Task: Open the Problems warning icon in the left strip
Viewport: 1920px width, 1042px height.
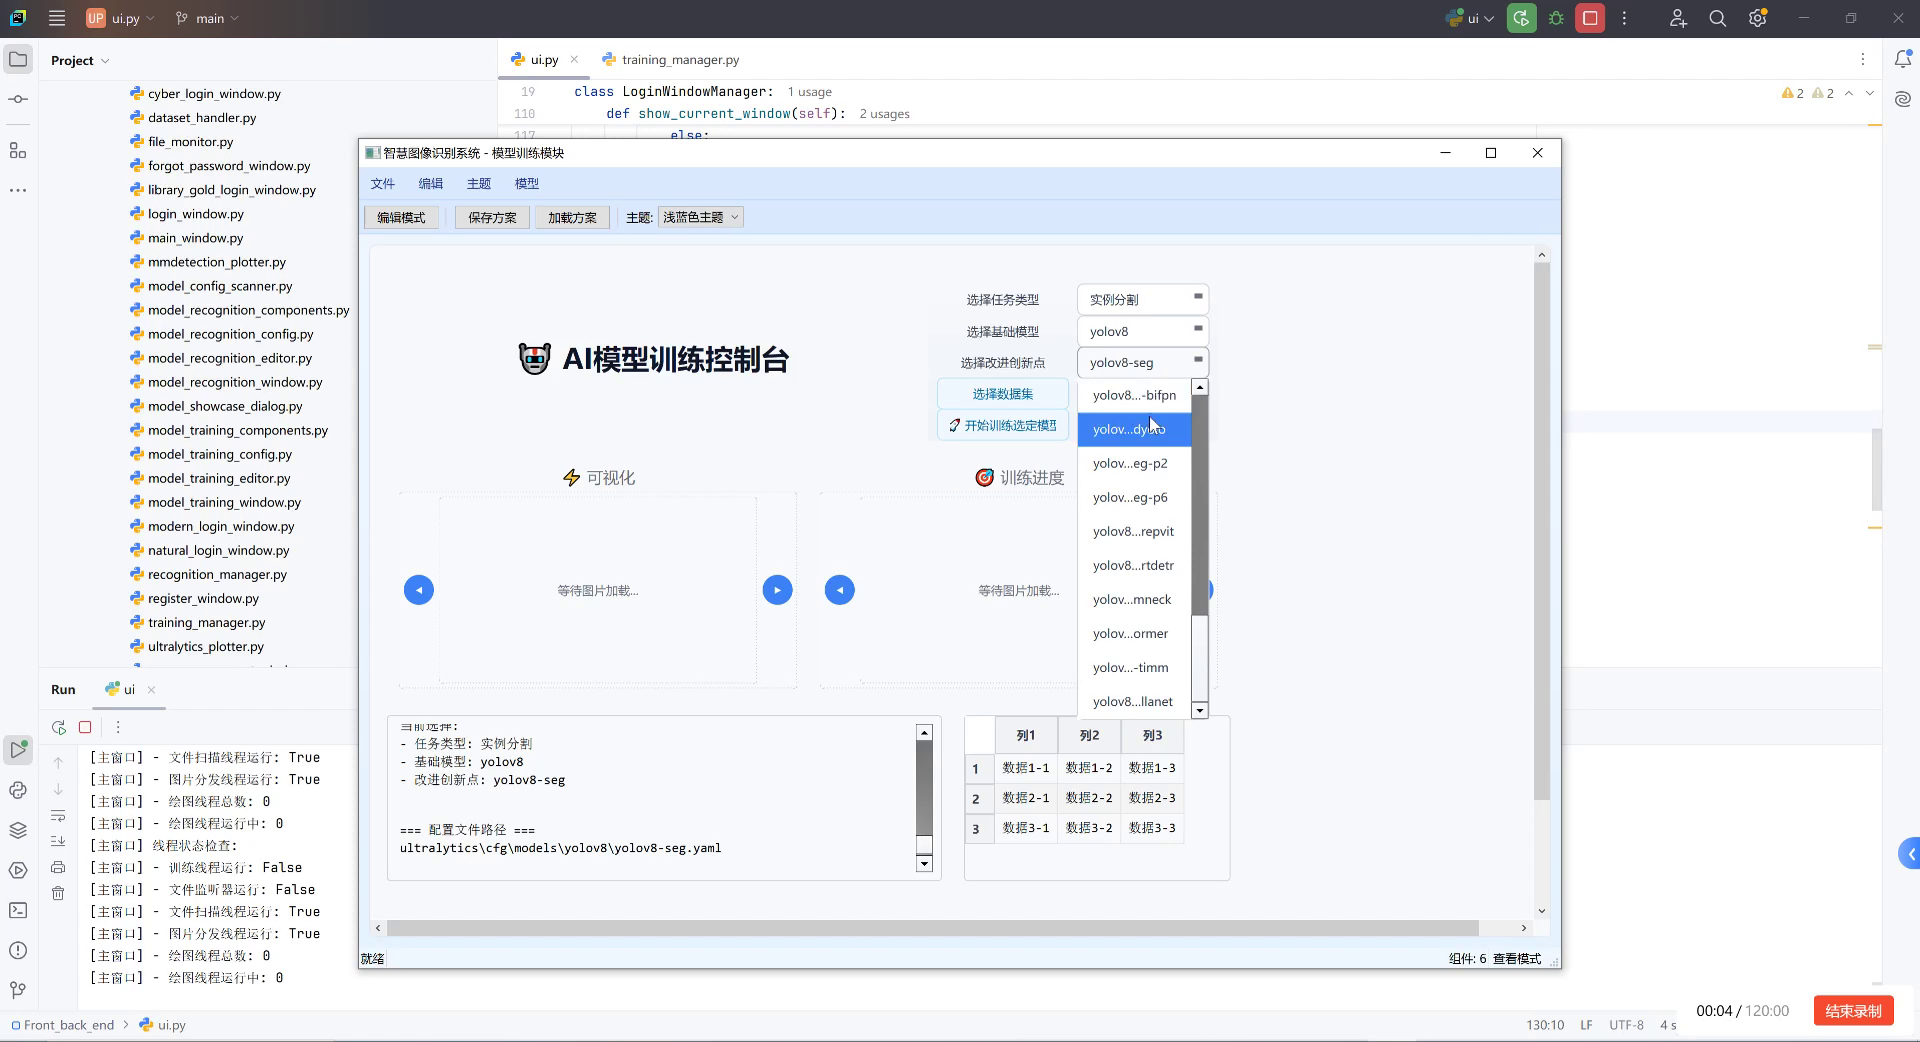Action: (x=18, y=950)
